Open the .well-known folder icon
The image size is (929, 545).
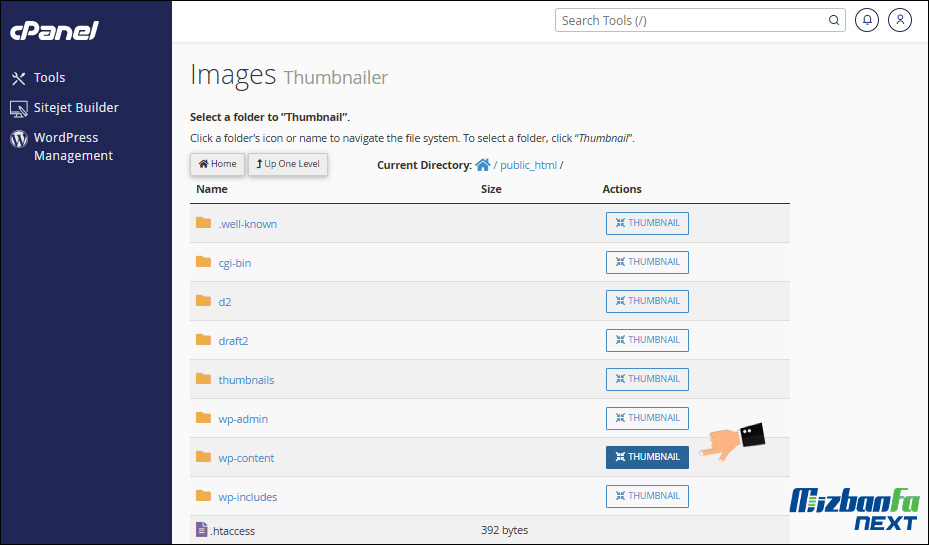pyautogui.click(x=203, y=223)
